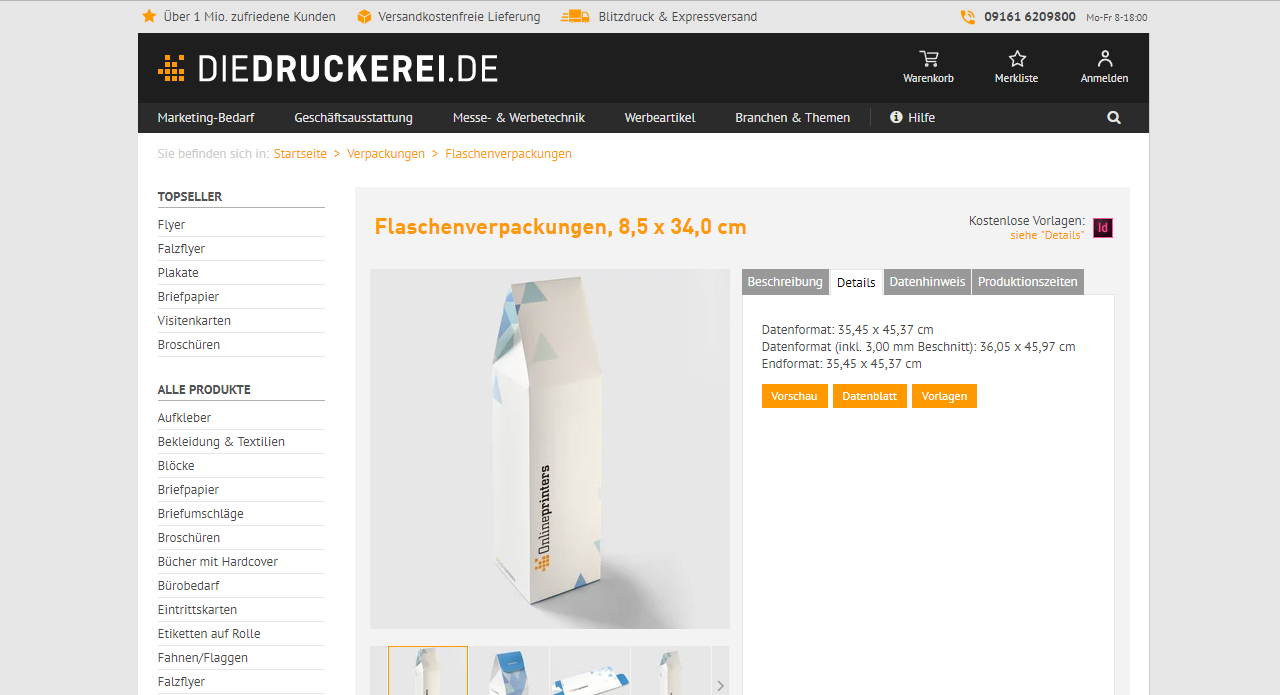Click the DIEDRUCKEREI.DE logo
The height and width of the screenshot is (695, 1280).
[x=328, y=68]
